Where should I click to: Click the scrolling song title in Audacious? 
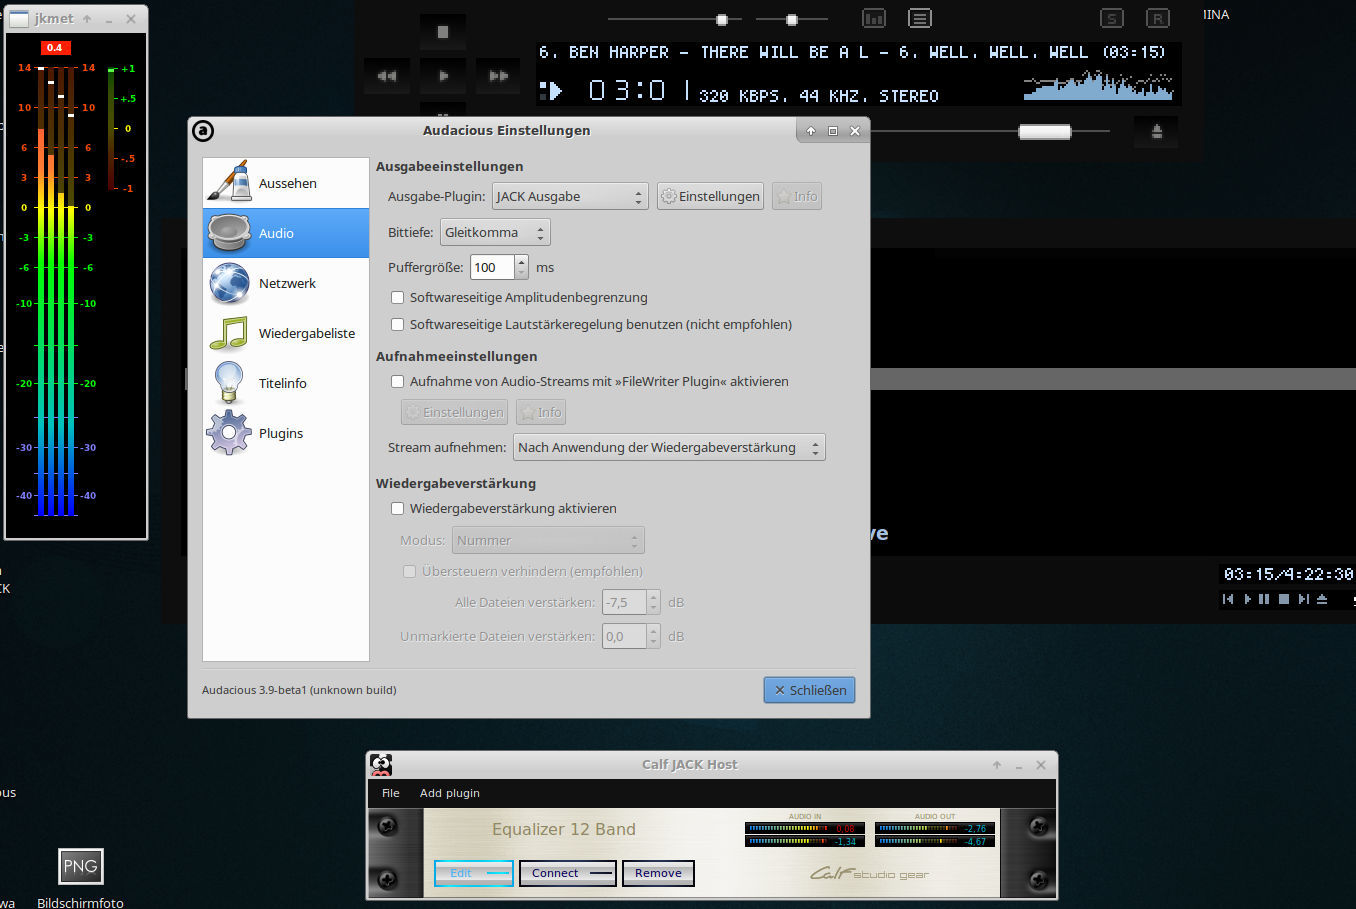tap(853, 52)
